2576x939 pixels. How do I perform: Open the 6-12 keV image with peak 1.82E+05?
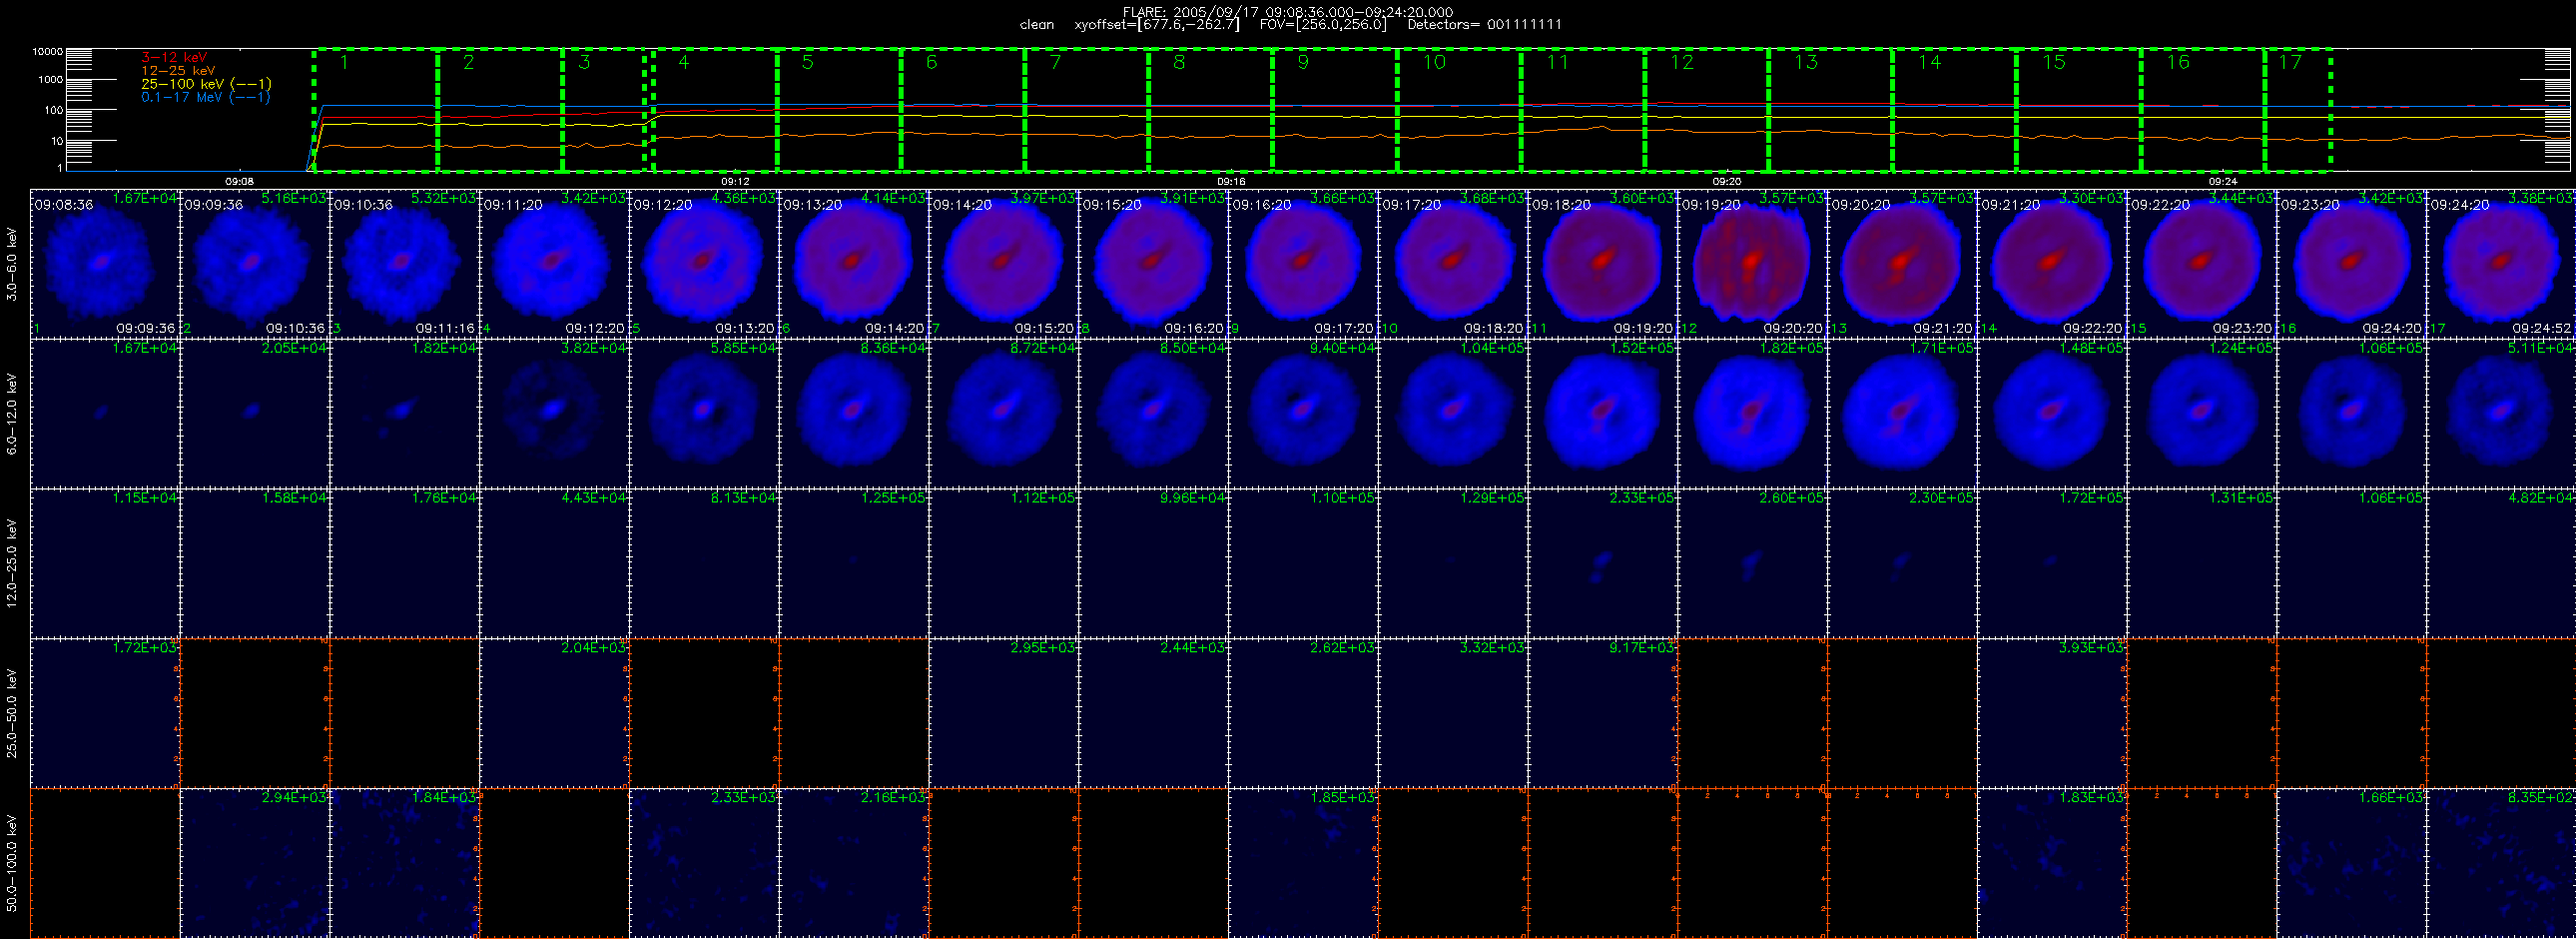tap(1753, 413)
